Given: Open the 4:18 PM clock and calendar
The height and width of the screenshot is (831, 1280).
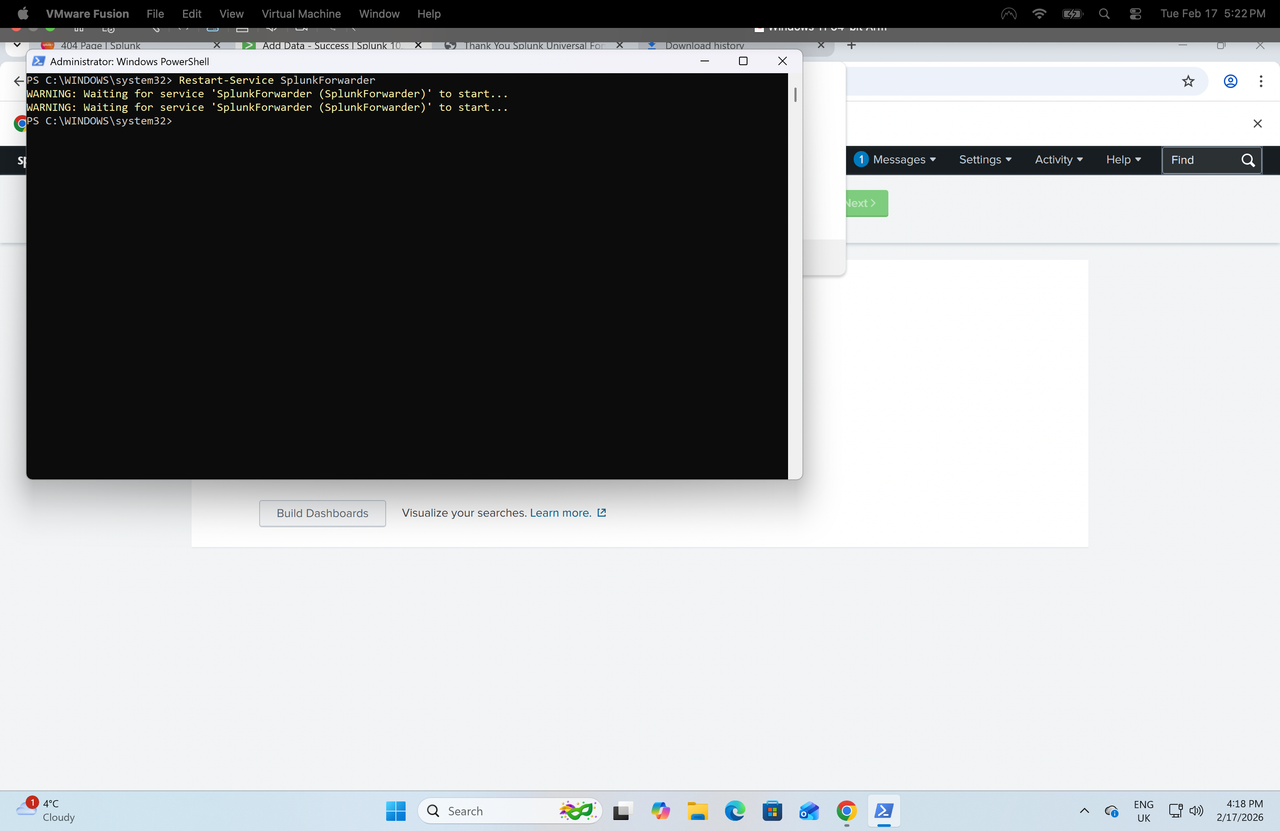Looking at the screenshot, I should [1239, 811].
